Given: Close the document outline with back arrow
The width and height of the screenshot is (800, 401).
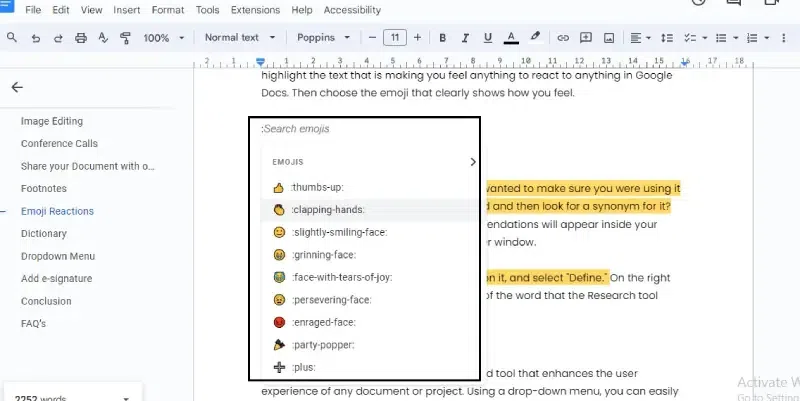Looking at the screenshot, I should [x=17, y=87].
